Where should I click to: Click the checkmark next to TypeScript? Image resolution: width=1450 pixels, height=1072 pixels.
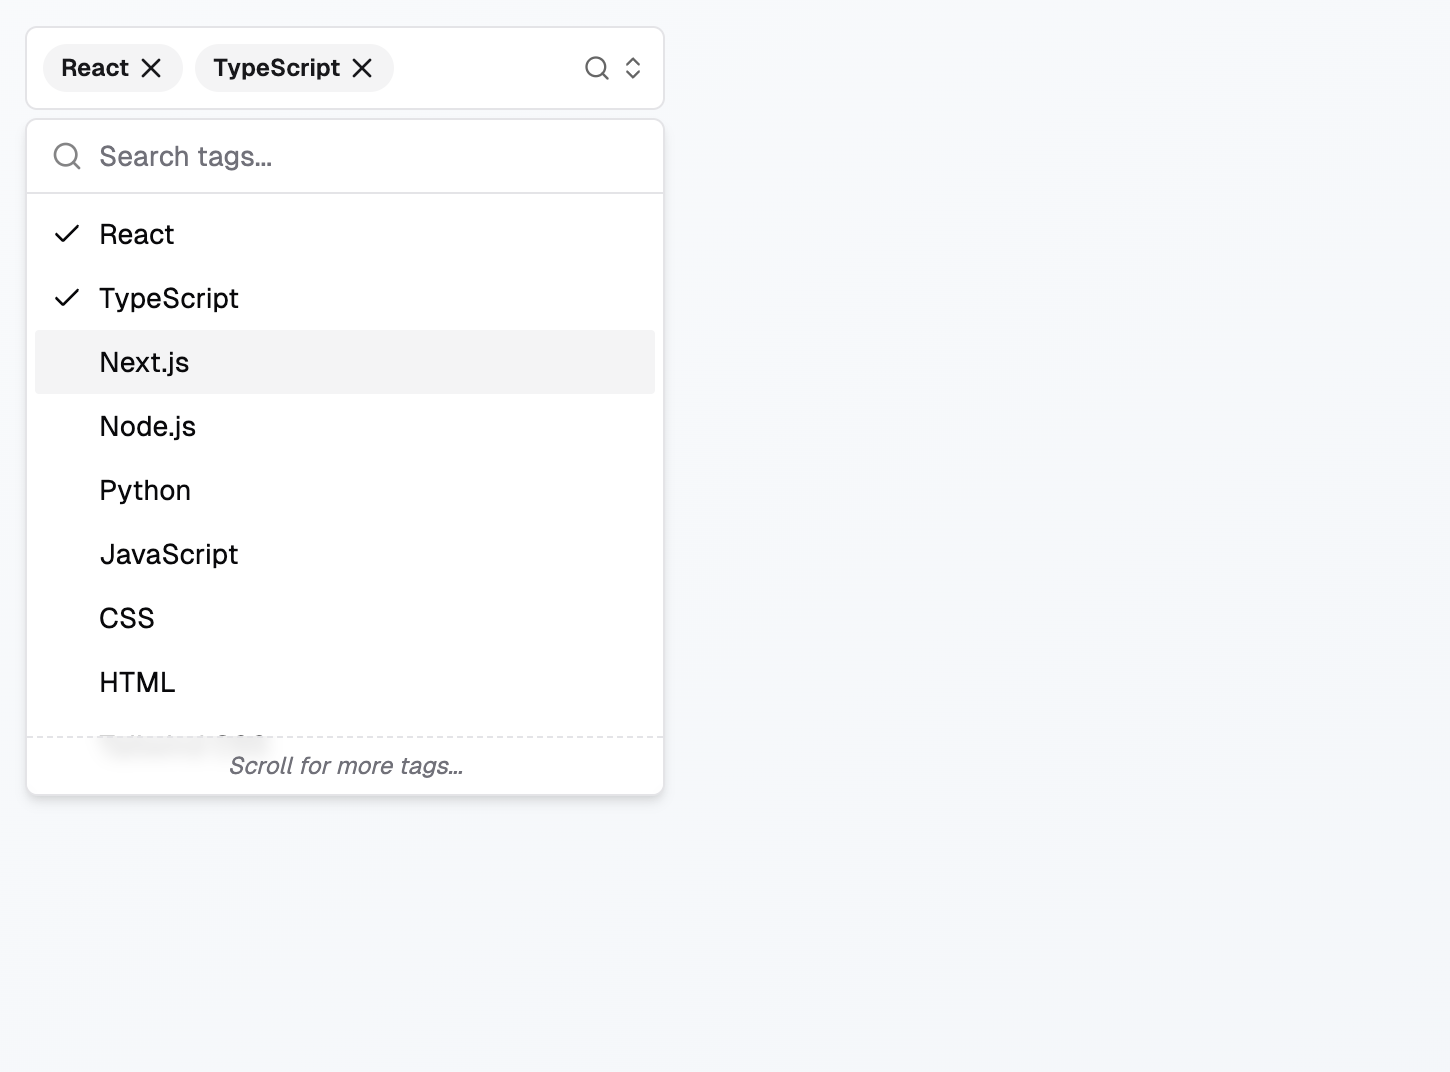(67, 298)
